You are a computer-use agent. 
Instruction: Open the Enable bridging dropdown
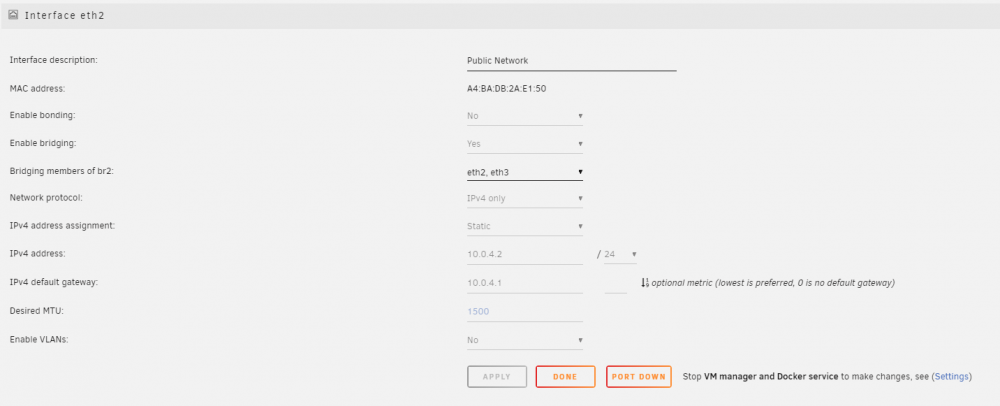coord(525,144)
